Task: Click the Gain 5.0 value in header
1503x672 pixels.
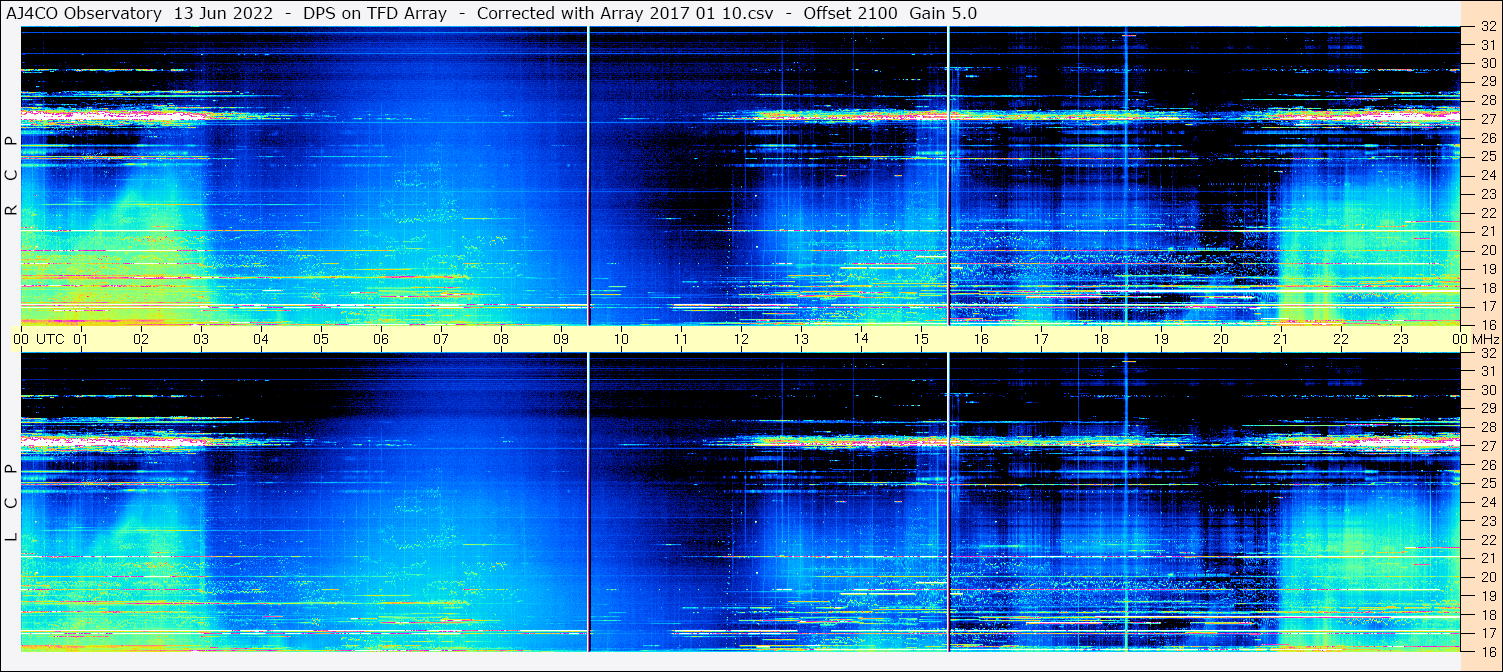Action: tap(943, 13)
